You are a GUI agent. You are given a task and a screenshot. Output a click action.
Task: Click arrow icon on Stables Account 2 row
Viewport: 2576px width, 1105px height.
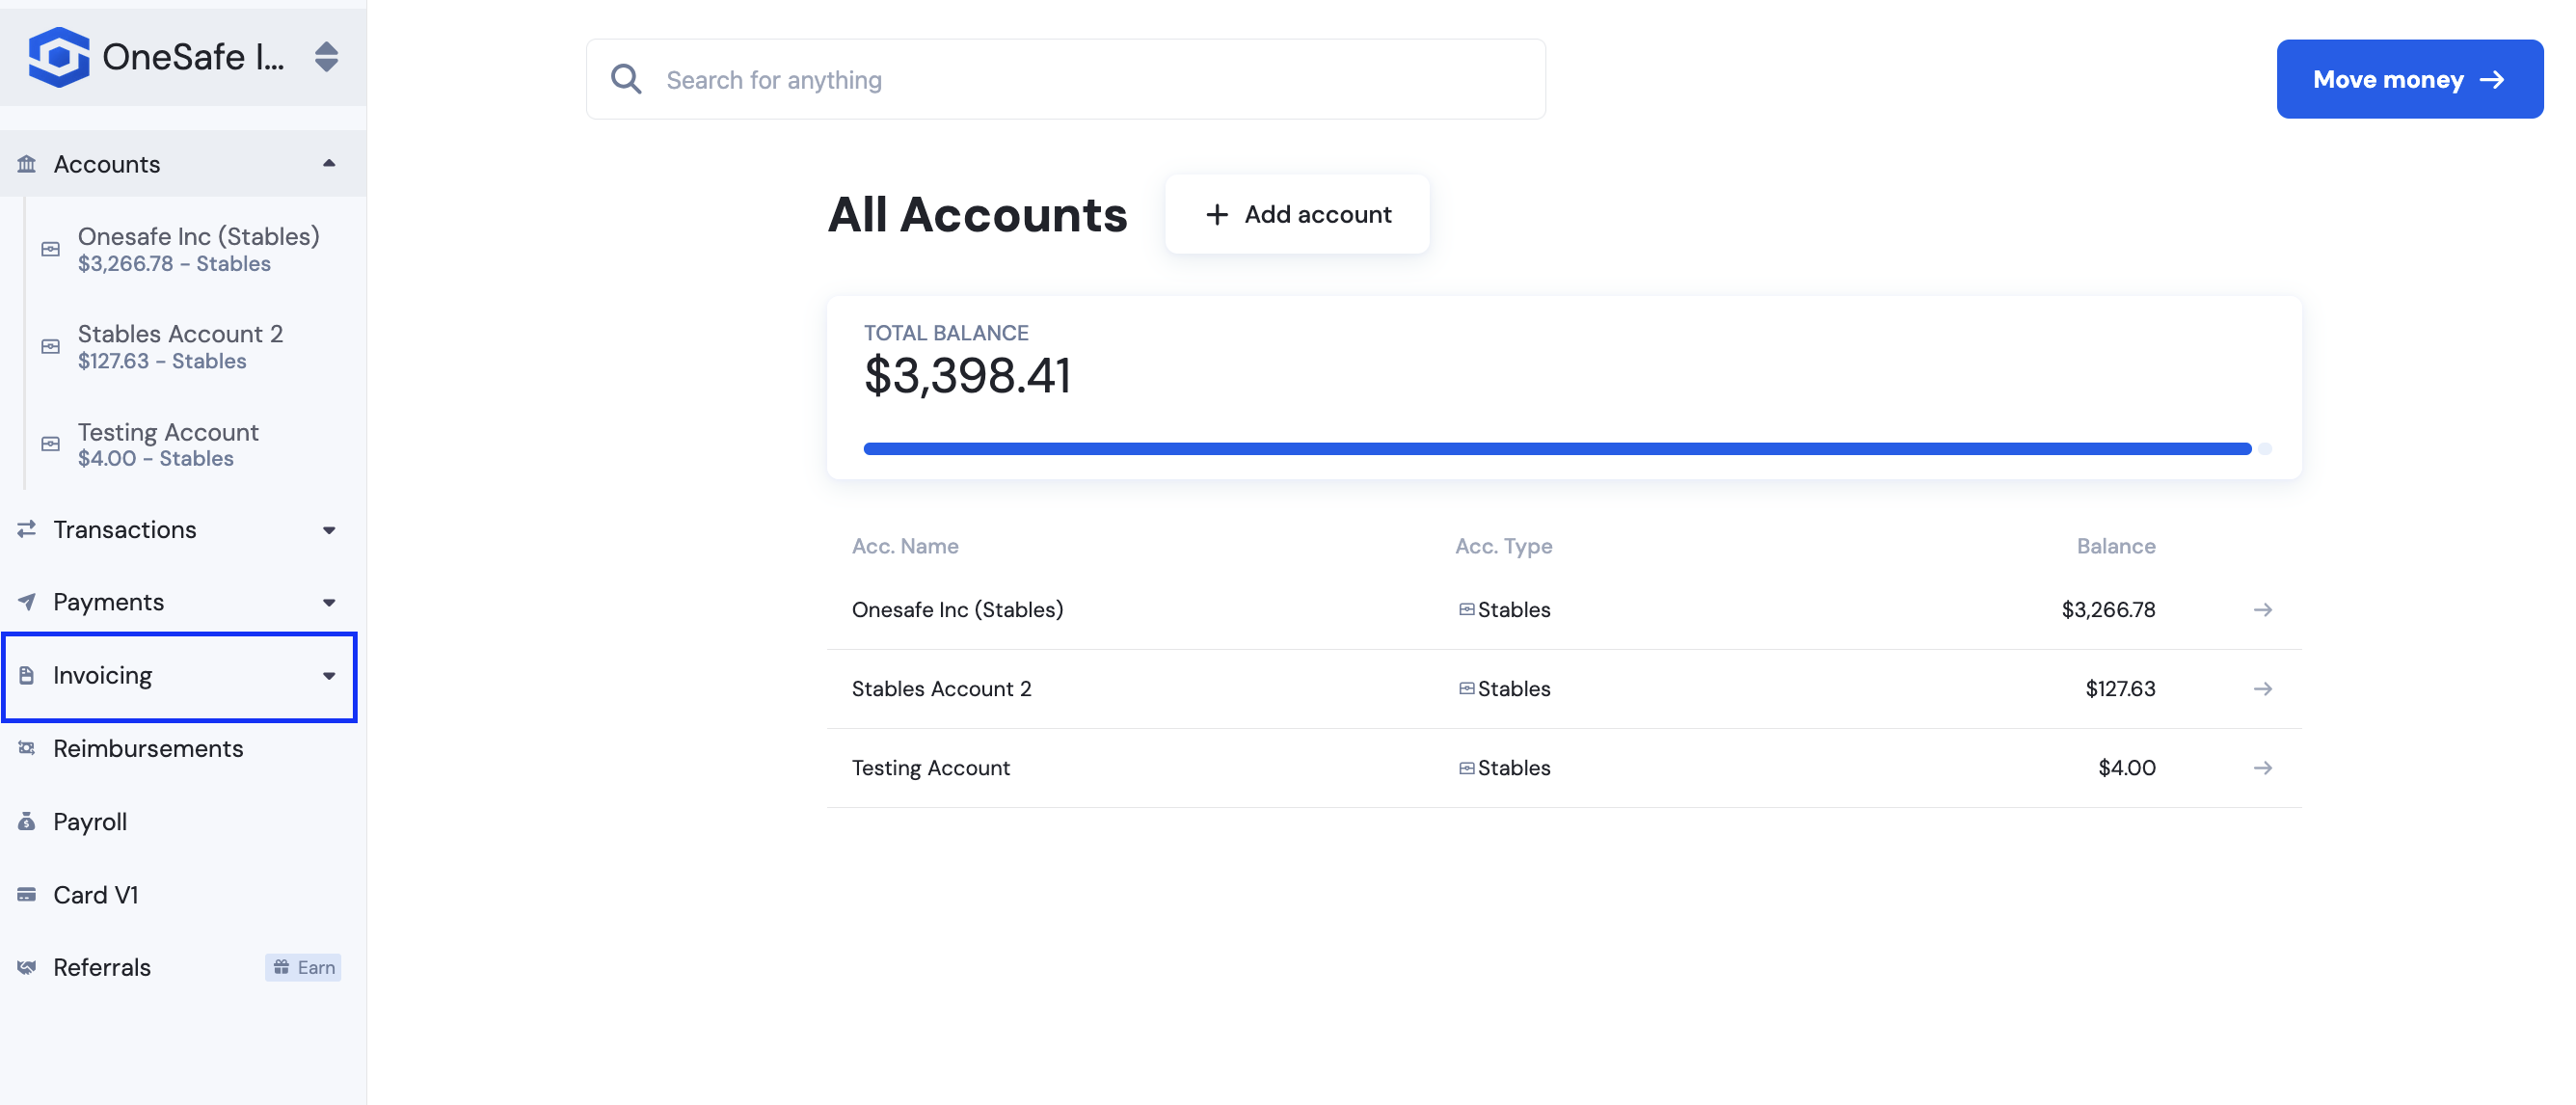pos(2262,689)
